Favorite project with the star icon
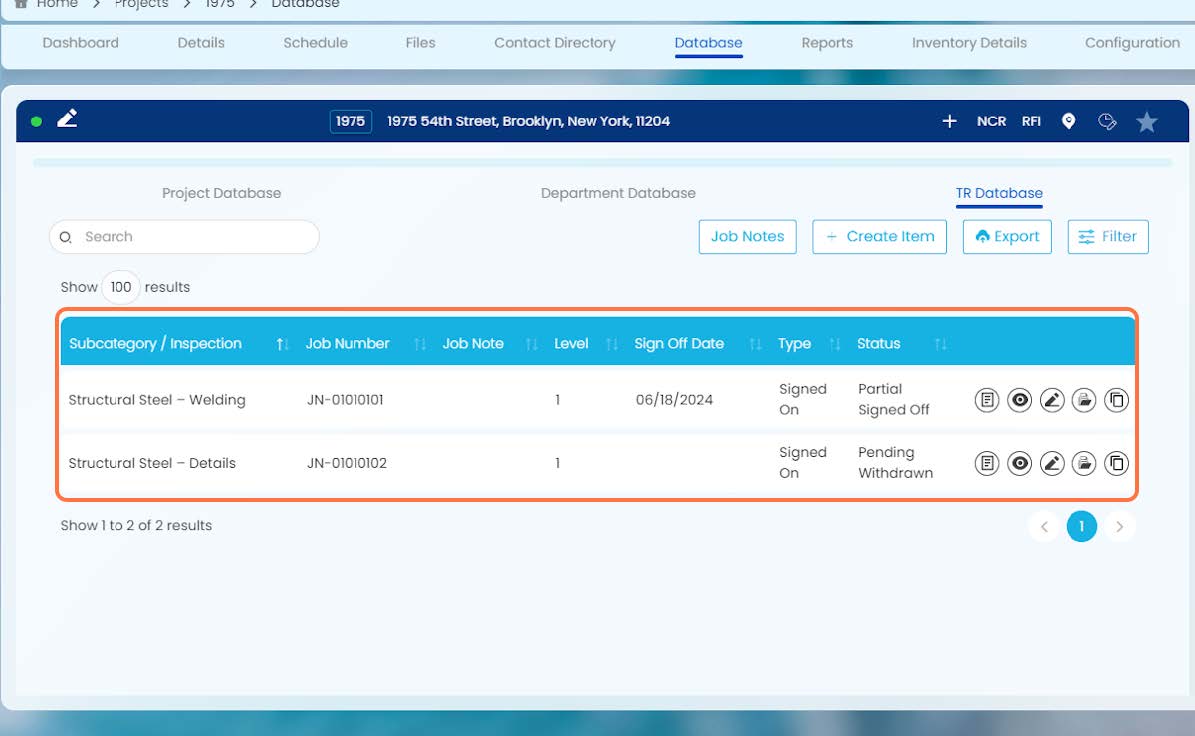Viewport: 1195px width, 736px height. pyautogui.click(x=1146, y=122)
